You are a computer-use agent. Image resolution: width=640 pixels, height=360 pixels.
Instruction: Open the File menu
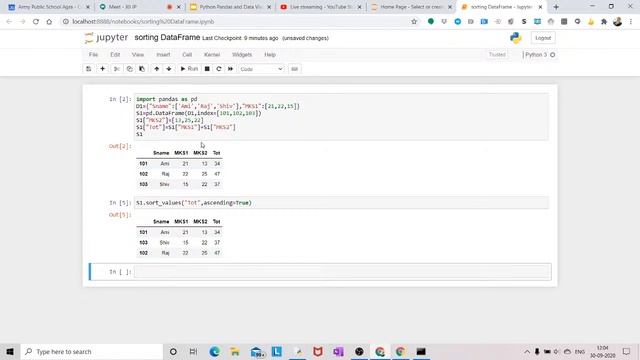[93, 55]
